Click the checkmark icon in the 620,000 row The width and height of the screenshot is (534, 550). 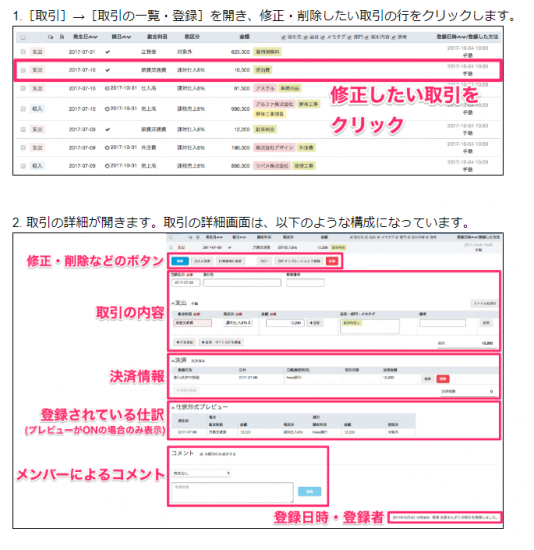click(x=108, y=52)
